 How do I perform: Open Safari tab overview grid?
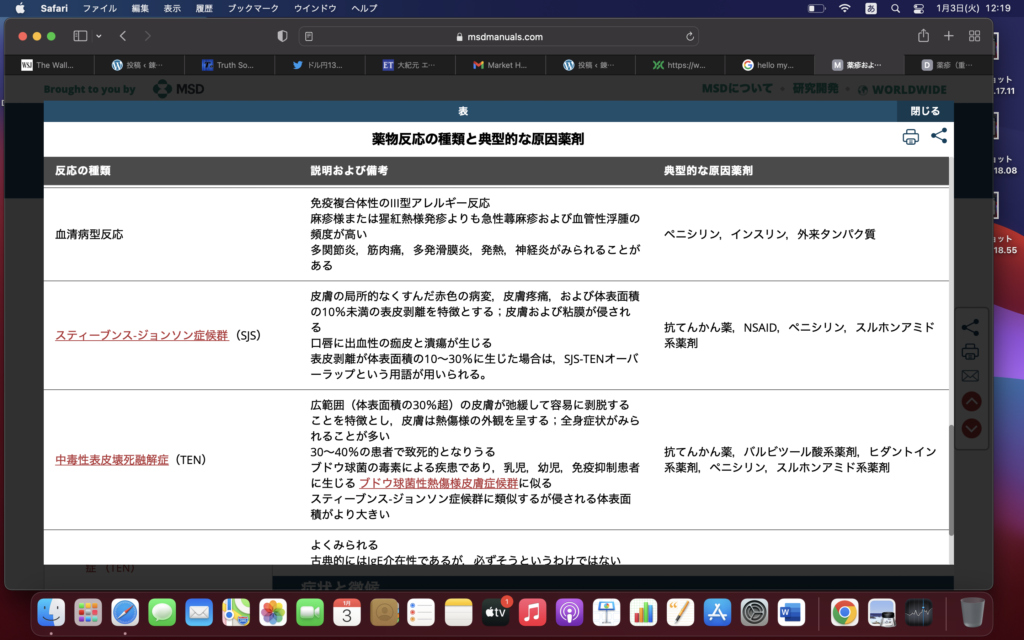pyautogui.click(x=974, y=36)
